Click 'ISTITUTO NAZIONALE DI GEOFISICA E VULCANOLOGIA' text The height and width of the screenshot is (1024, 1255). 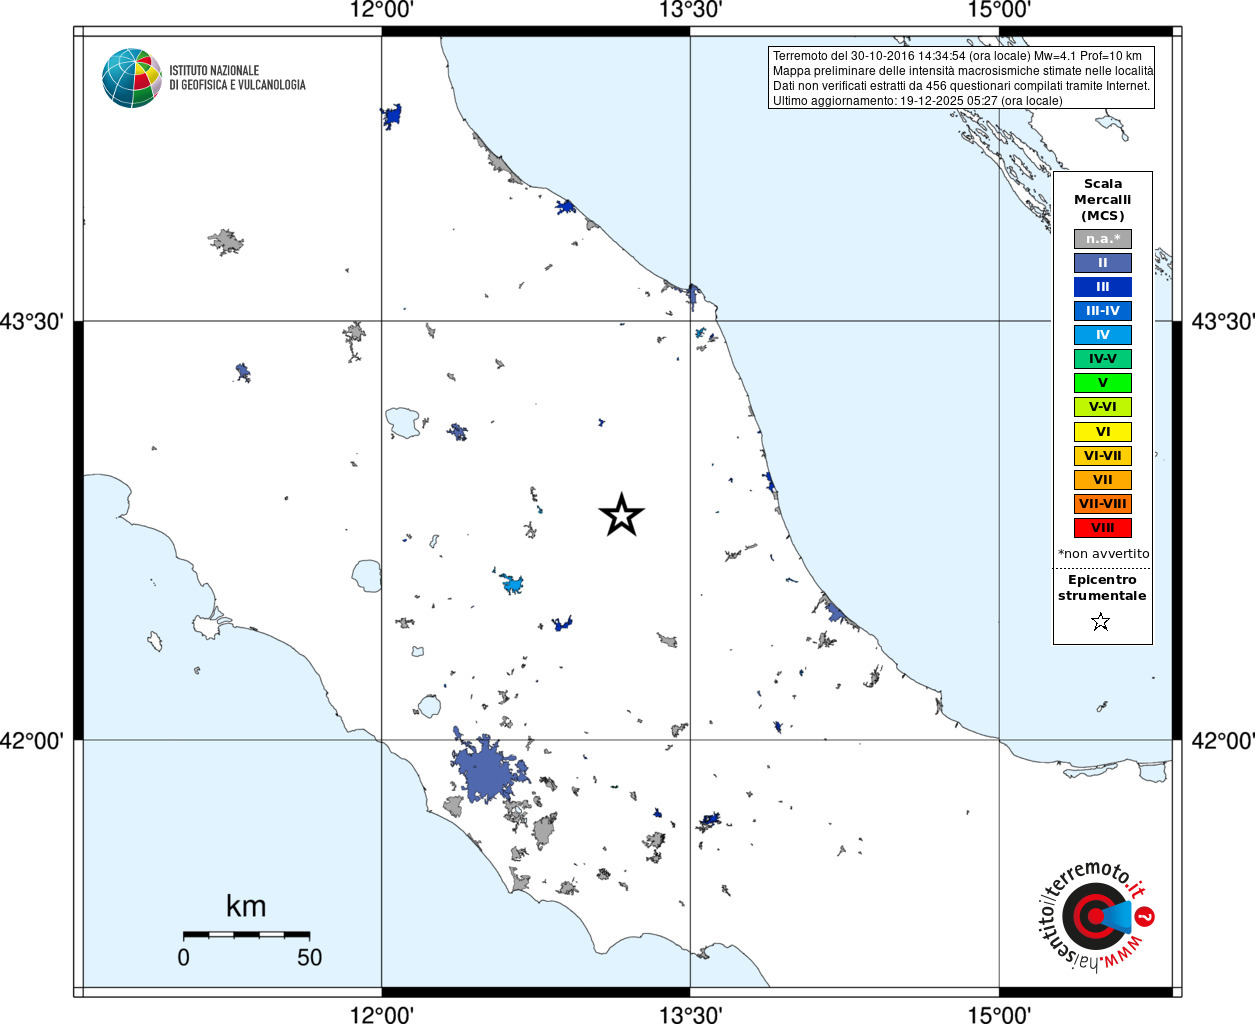coord(237,78)
